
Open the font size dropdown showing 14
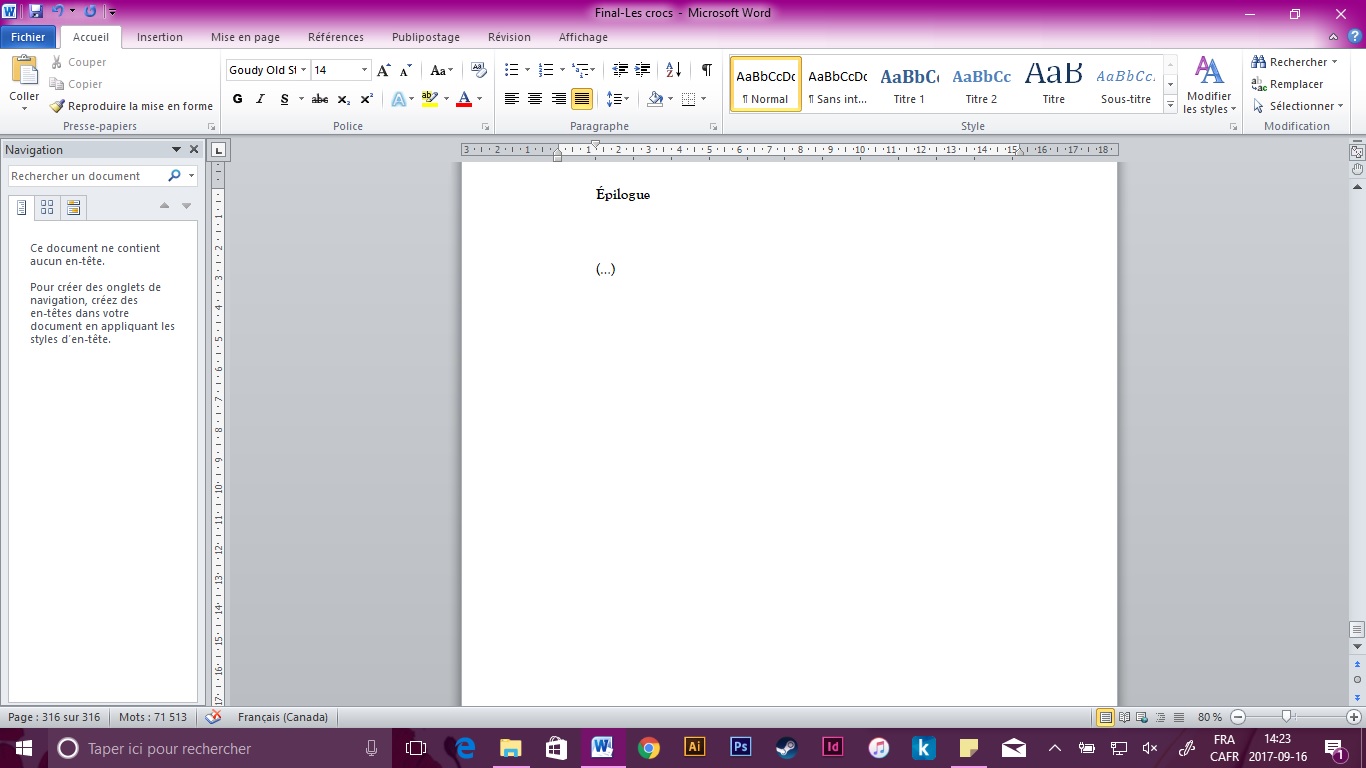click(x=365, y=70)
